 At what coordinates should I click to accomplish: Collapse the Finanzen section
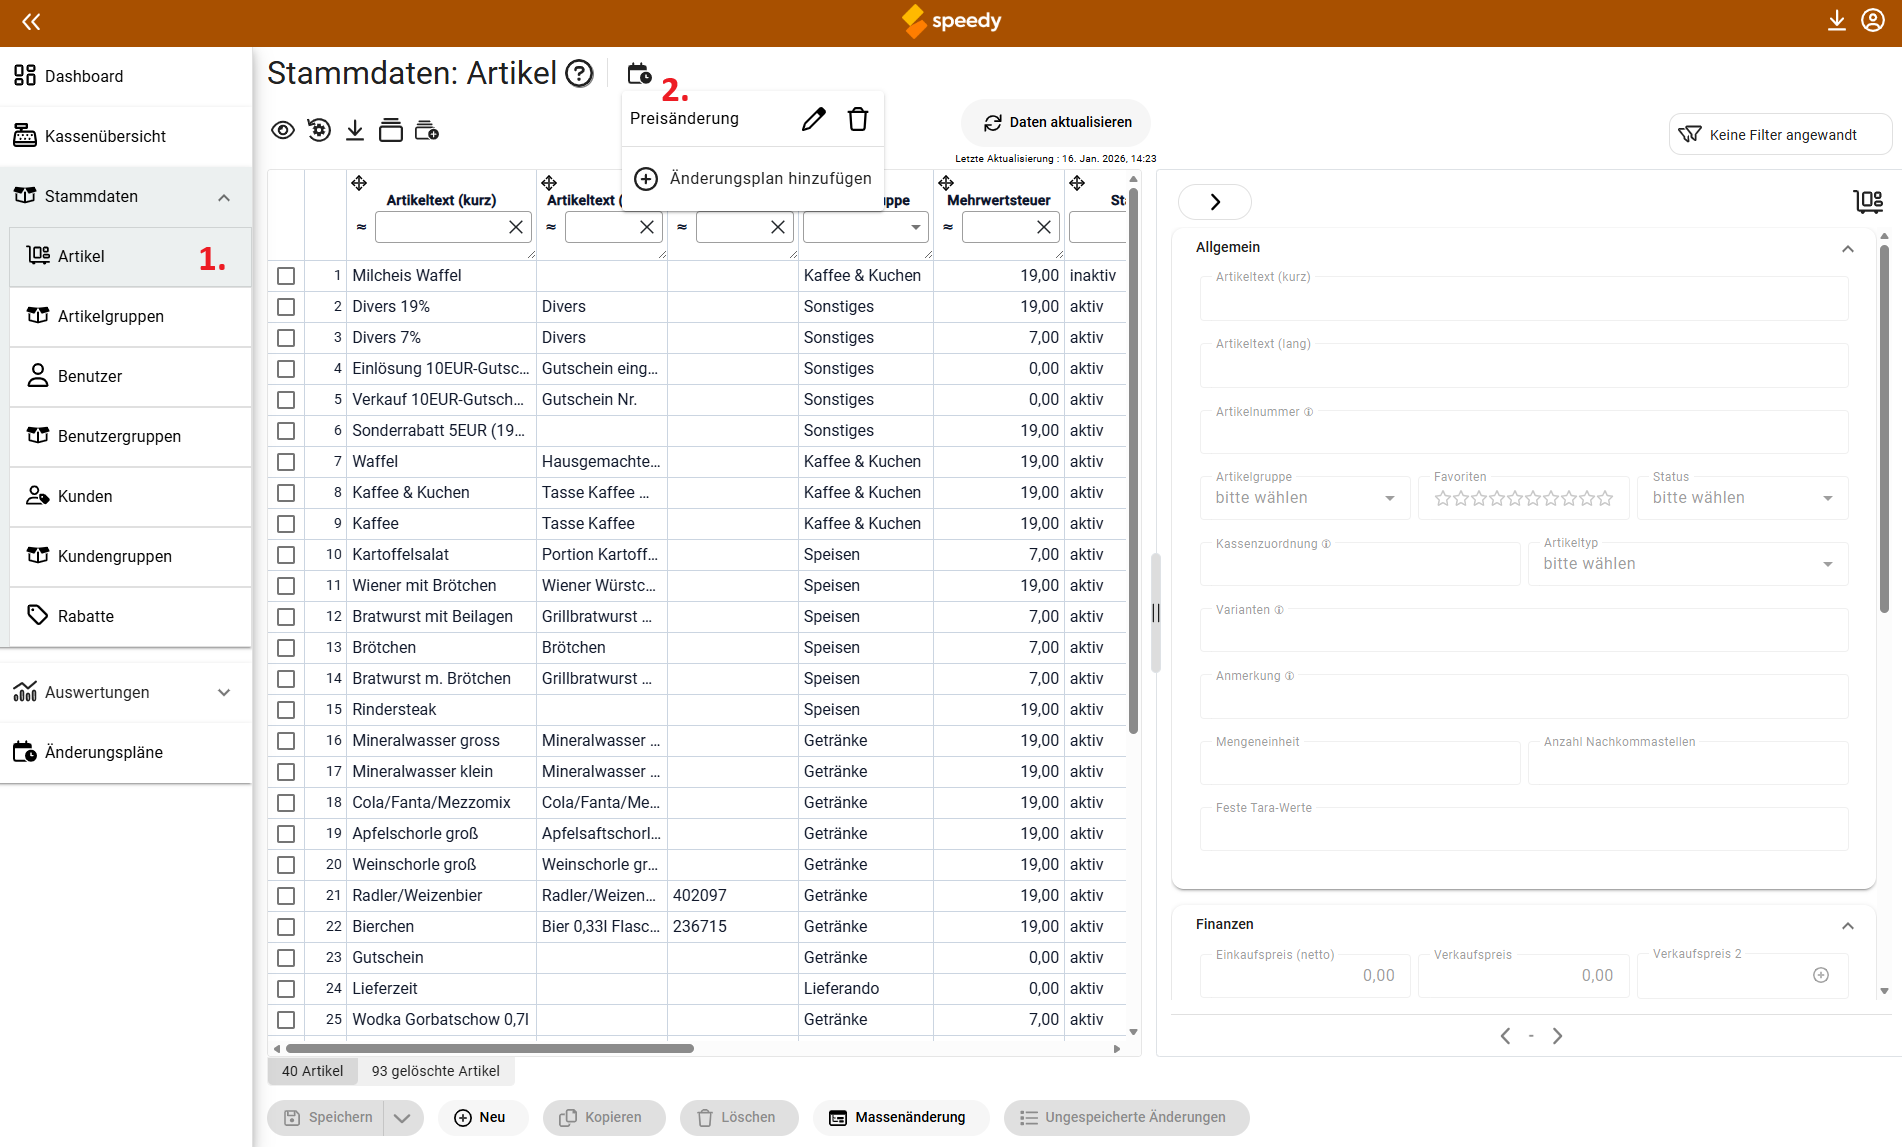click(1848, 925)
